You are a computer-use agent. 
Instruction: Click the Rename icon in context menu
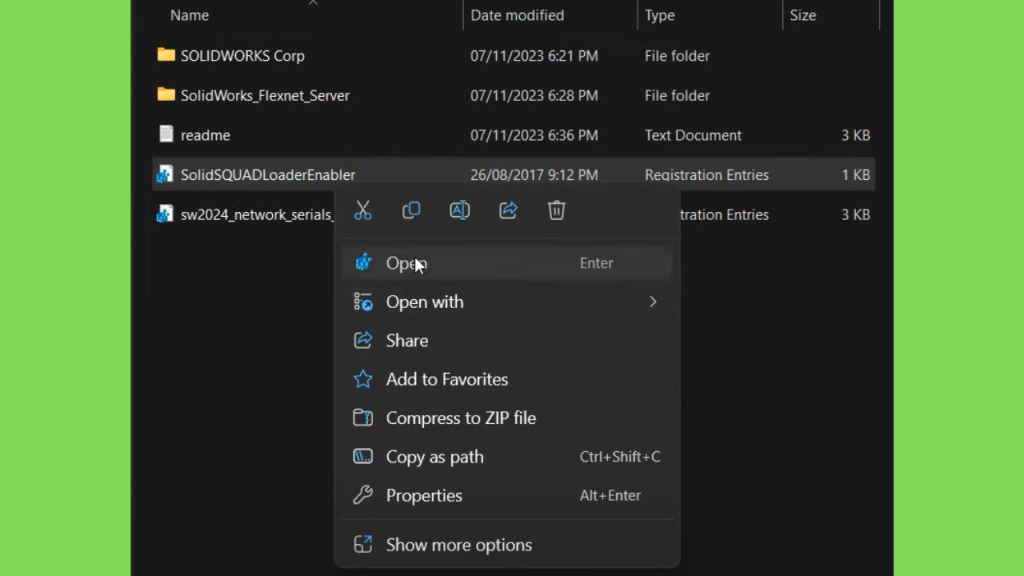pos(460,210)
